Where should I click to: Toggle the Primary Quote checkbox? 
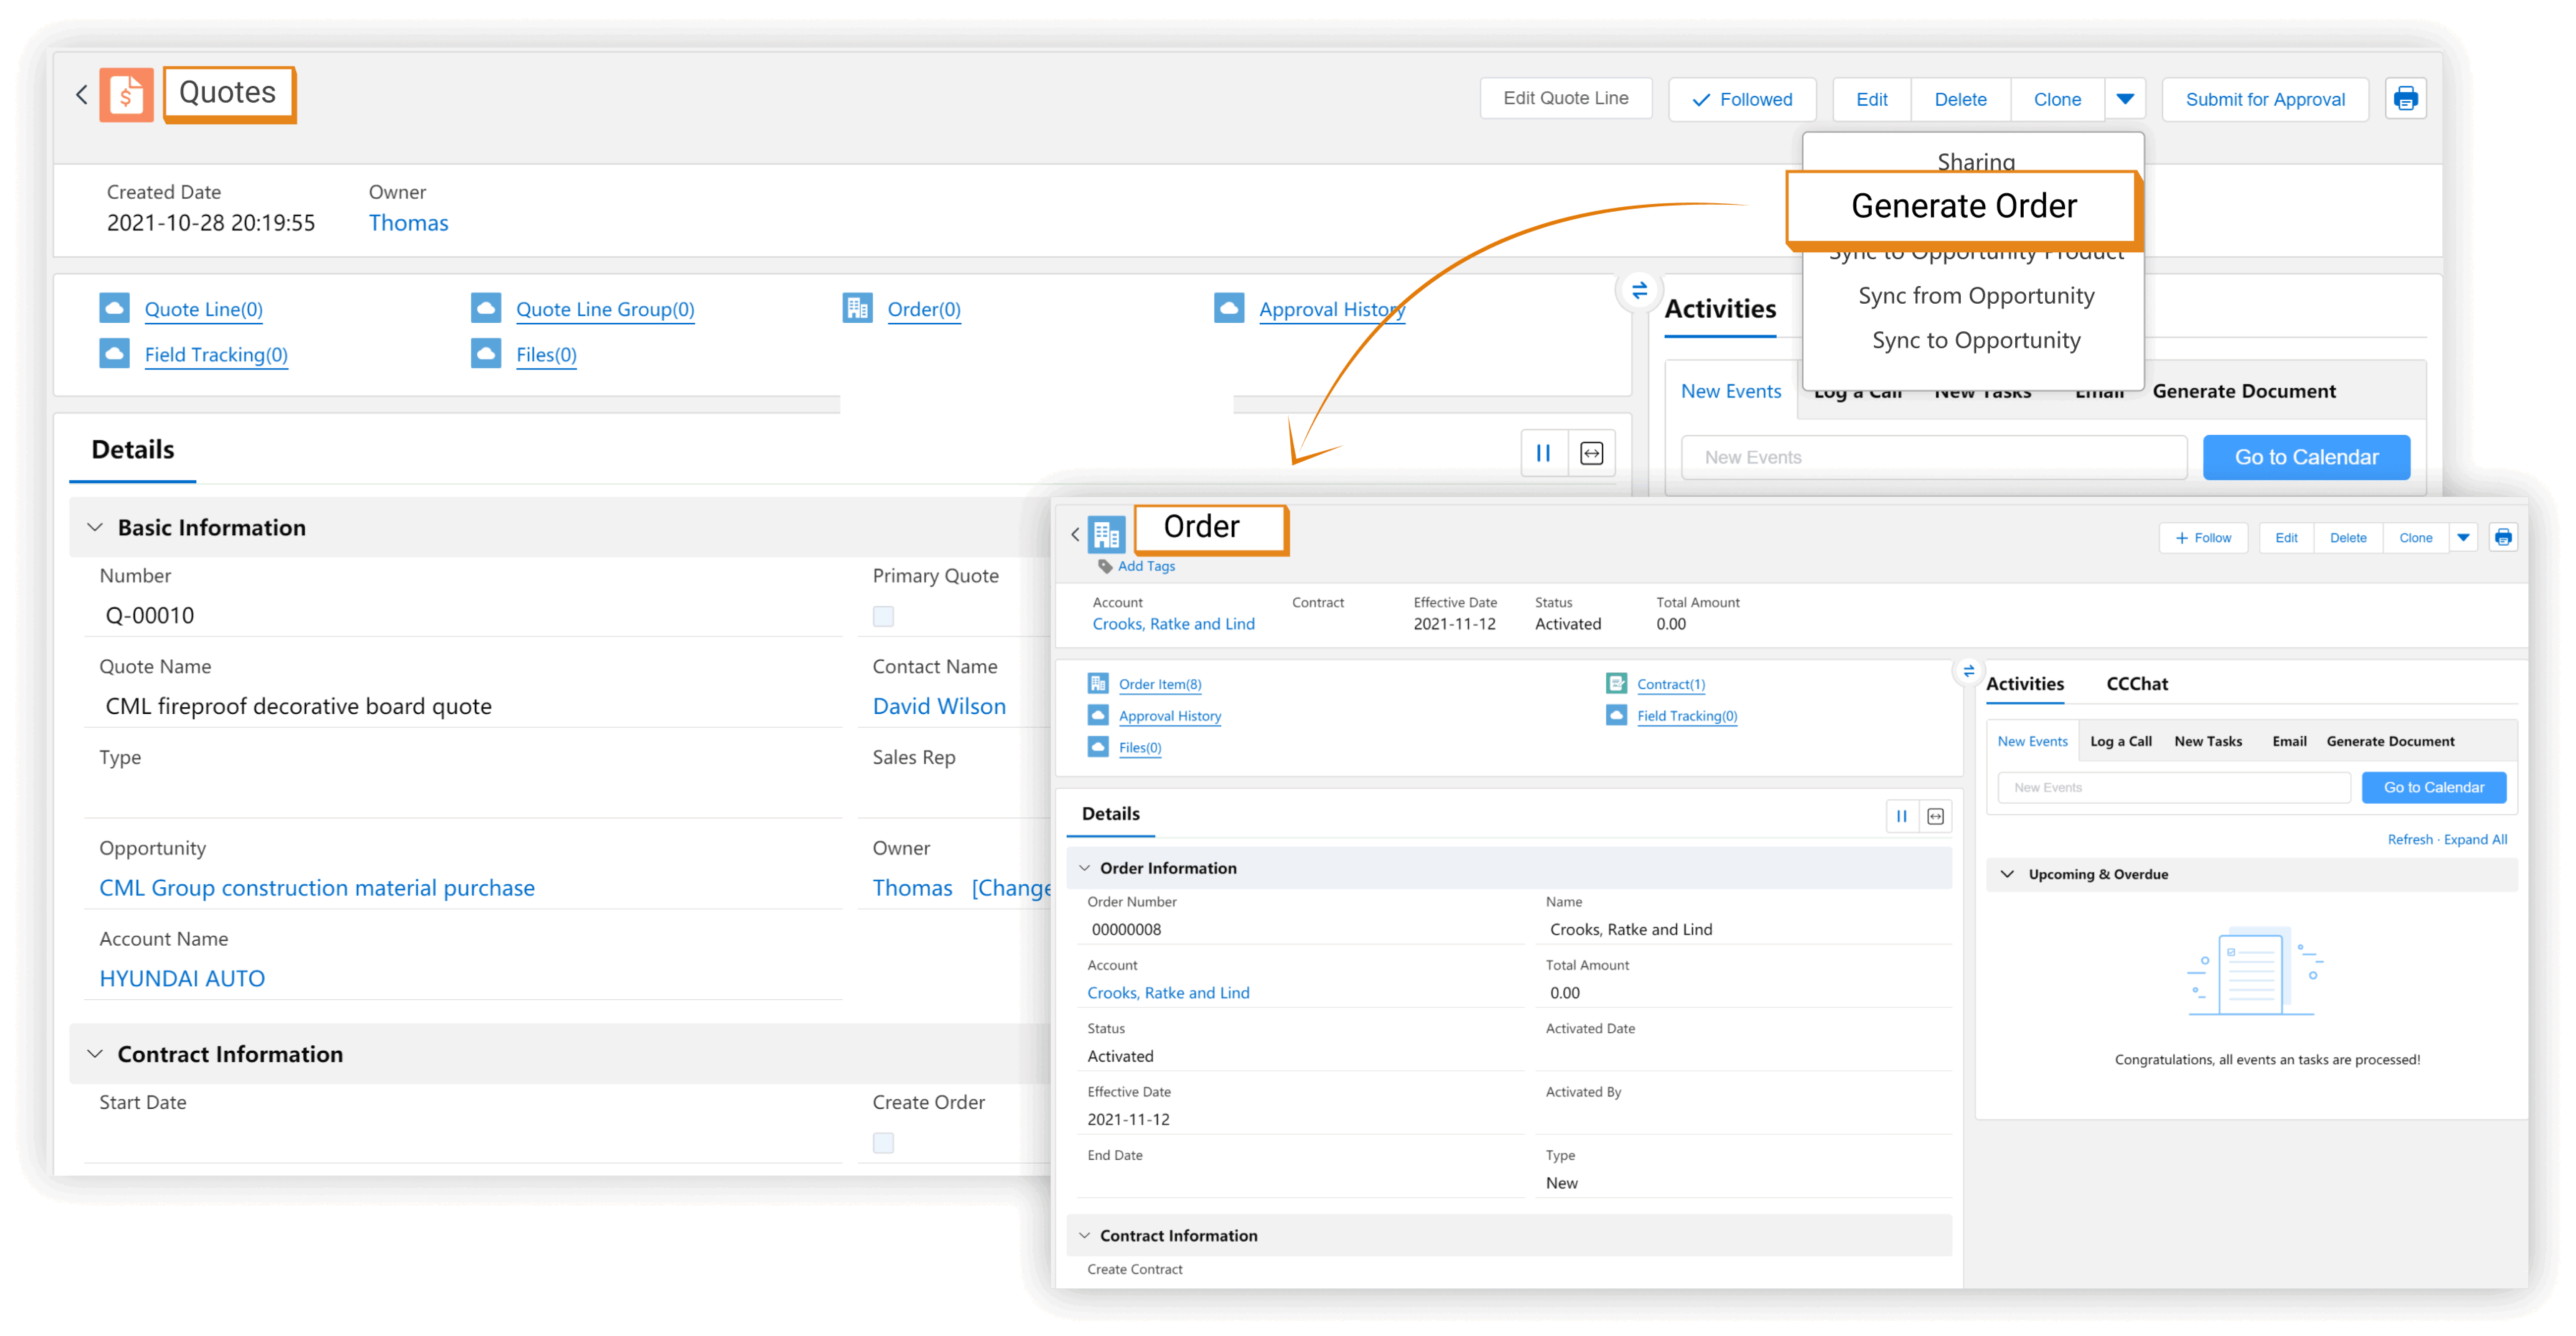pos(882,616)
